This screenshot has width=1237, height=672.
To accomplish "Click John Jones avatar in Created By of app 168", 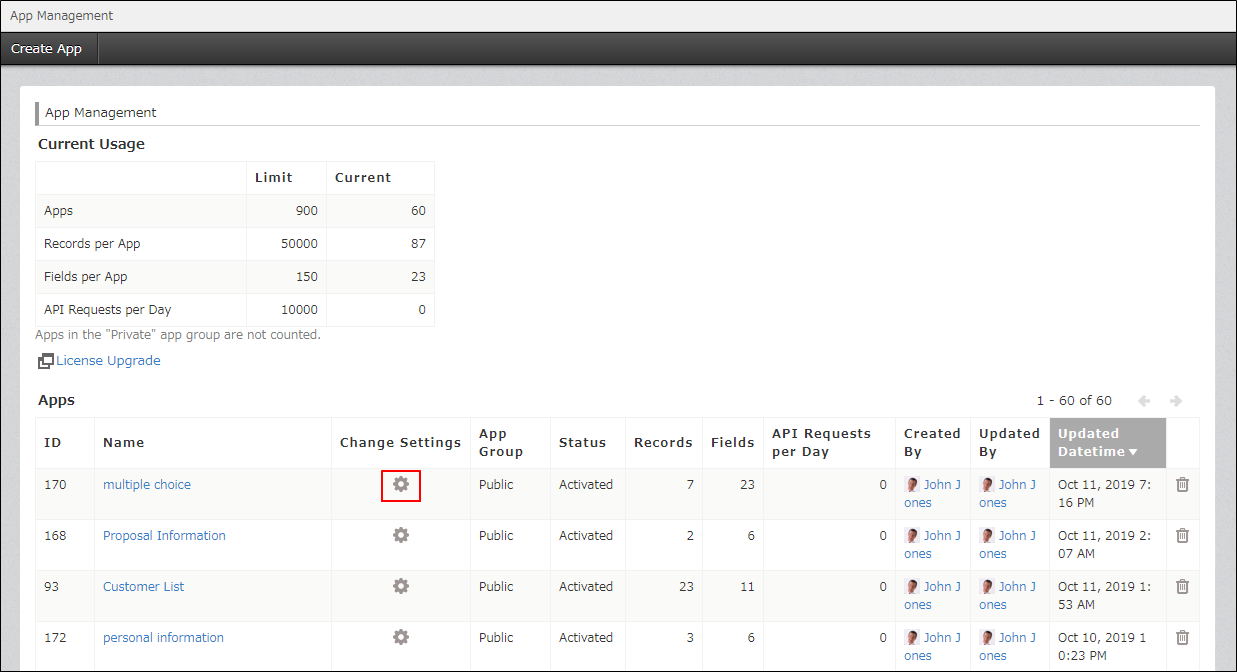I will [x=912, y=535].
